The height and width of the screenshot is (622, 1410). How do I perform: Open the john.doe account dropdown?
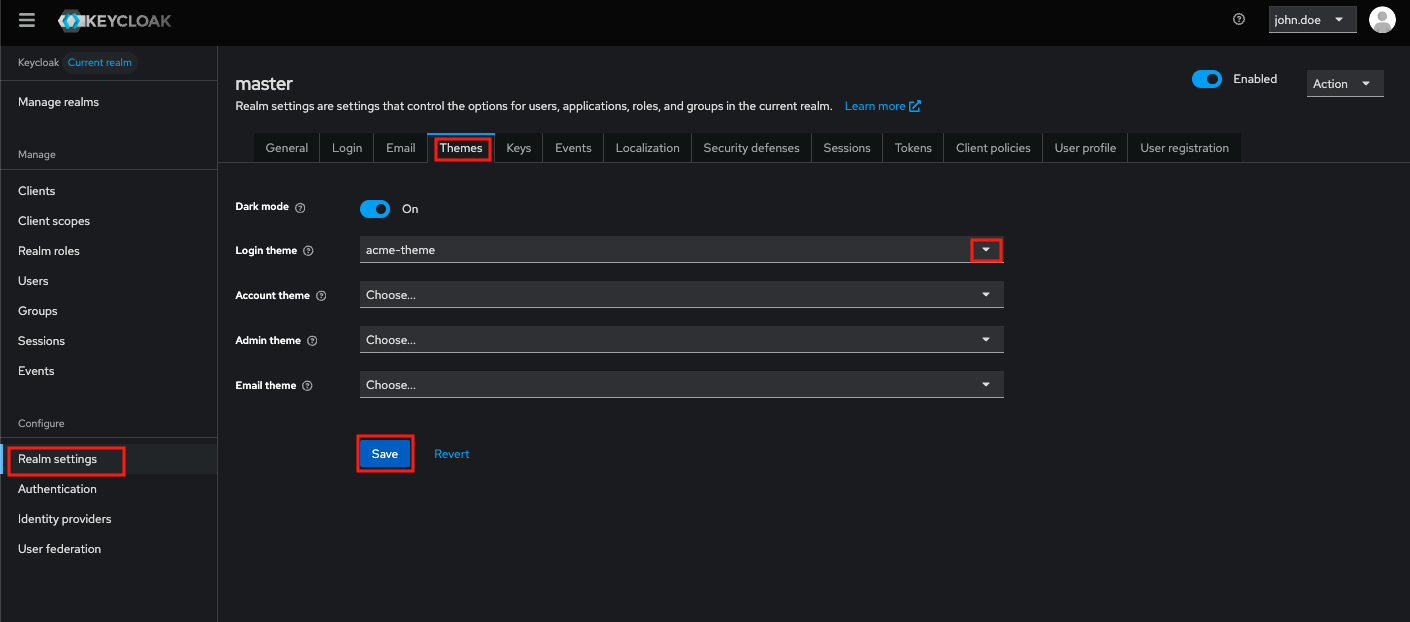pos(1312,19)
